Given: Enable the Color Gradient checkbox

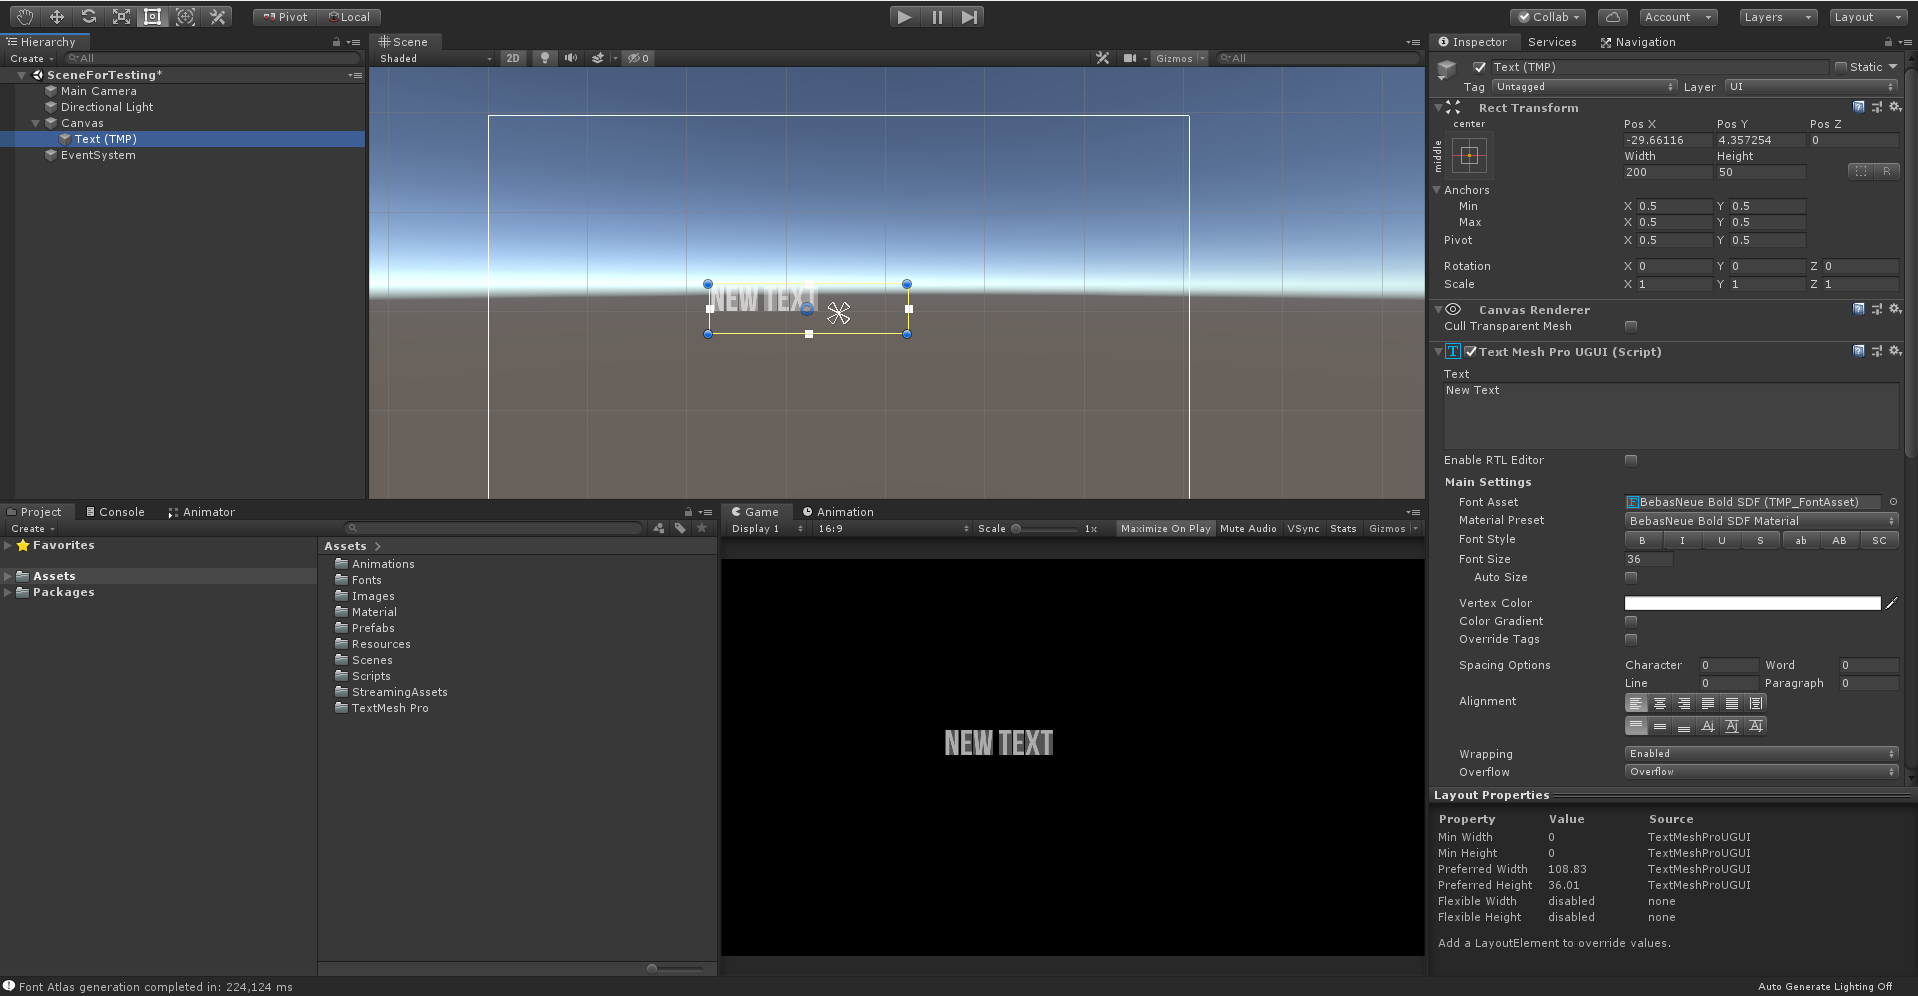Looking at the screenshot, I should tap(1631, 621).
